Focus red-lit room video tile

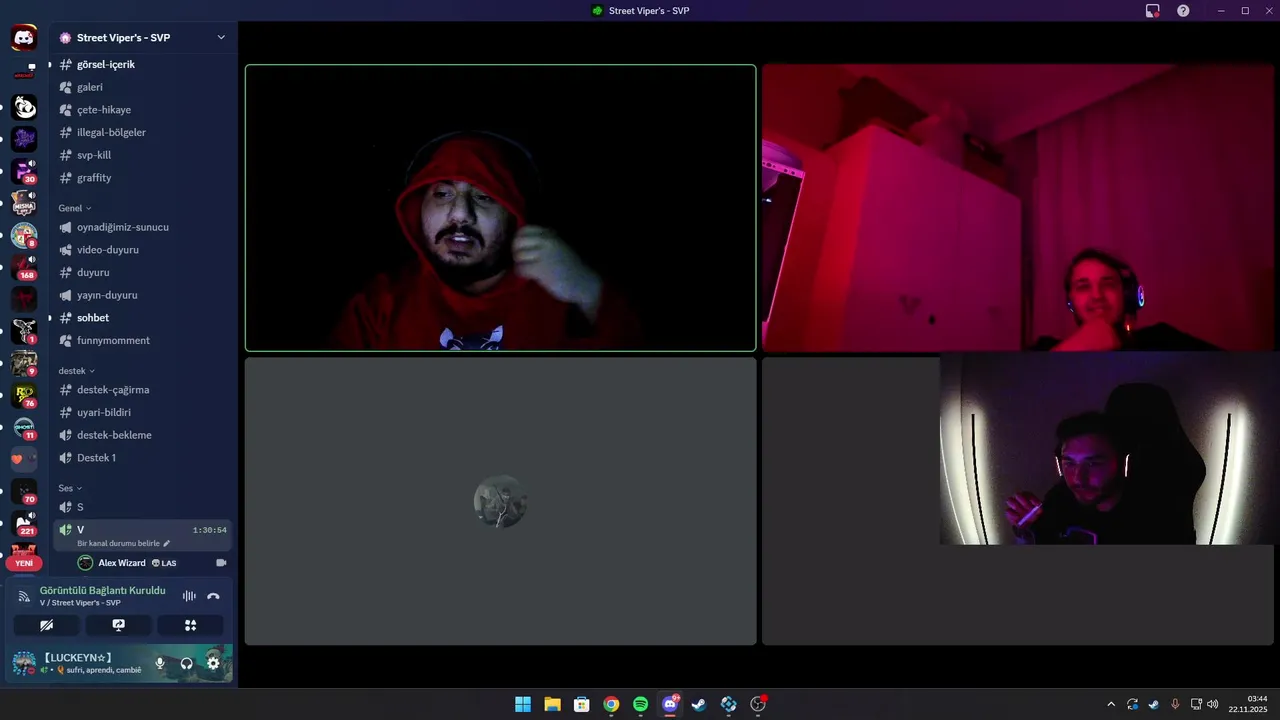point(1019,208)
